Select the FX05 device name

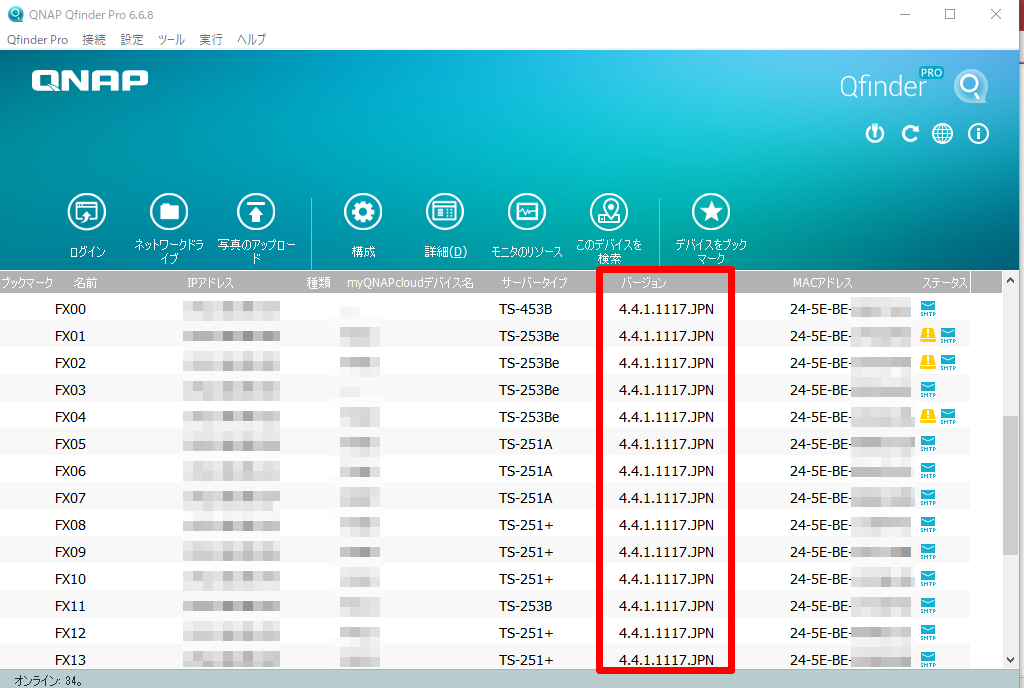click(71, 444)
